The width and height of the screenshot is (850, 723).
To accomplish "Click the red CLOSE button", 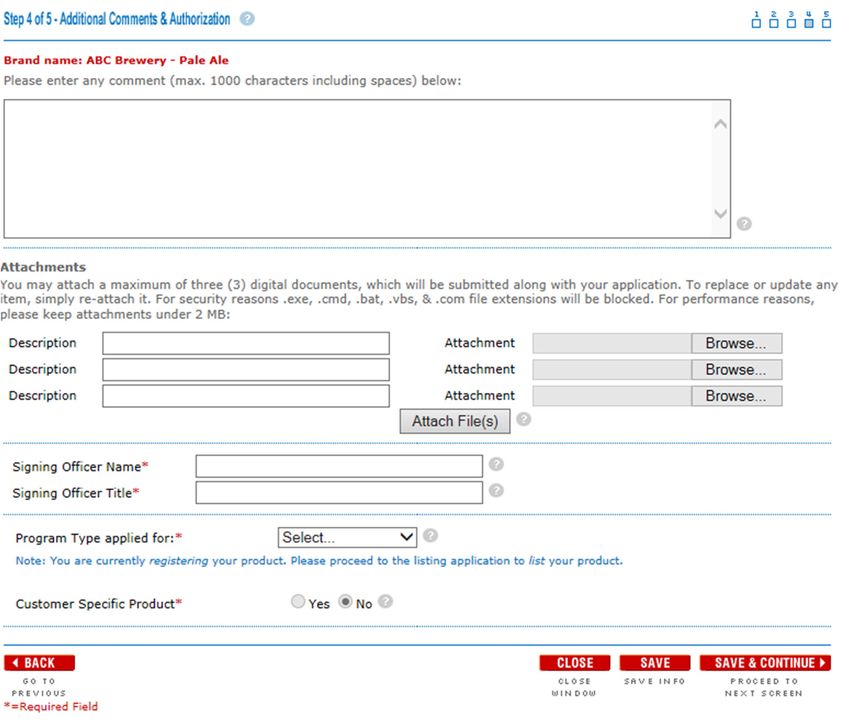I will tap(575, 663).
